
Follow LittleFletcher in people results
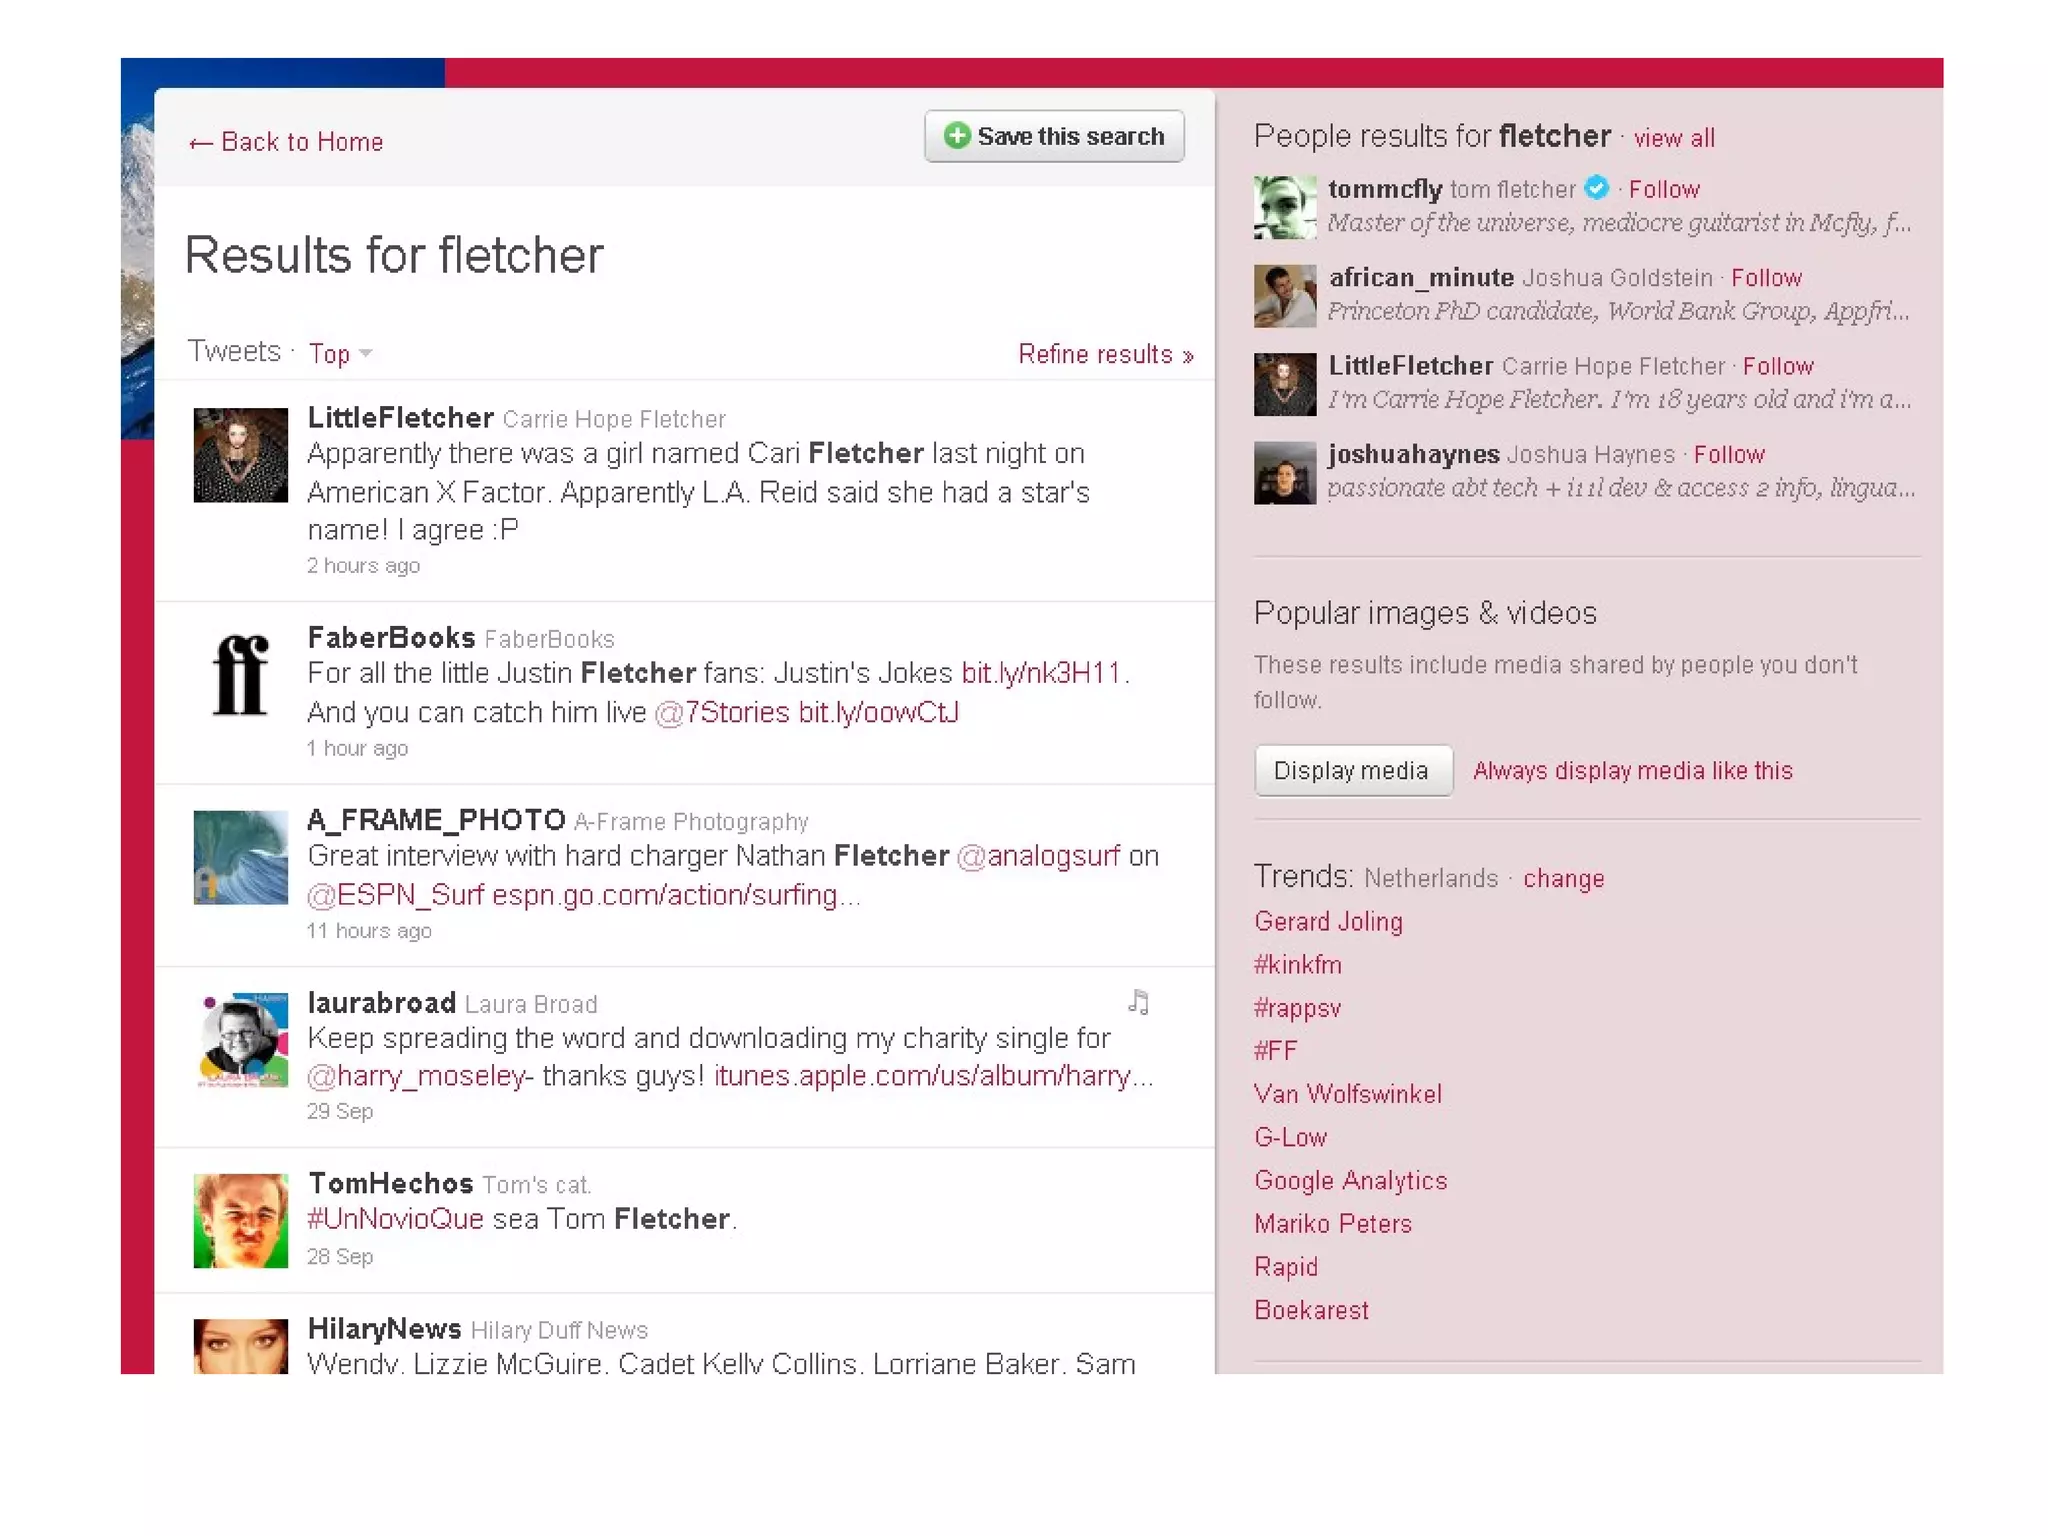click(1777, 366)
